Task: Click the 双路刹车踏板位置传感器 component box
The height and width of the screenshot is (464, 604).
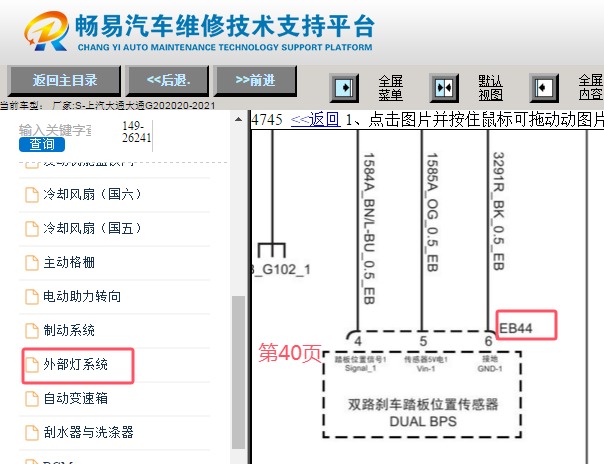Action: 422,395
